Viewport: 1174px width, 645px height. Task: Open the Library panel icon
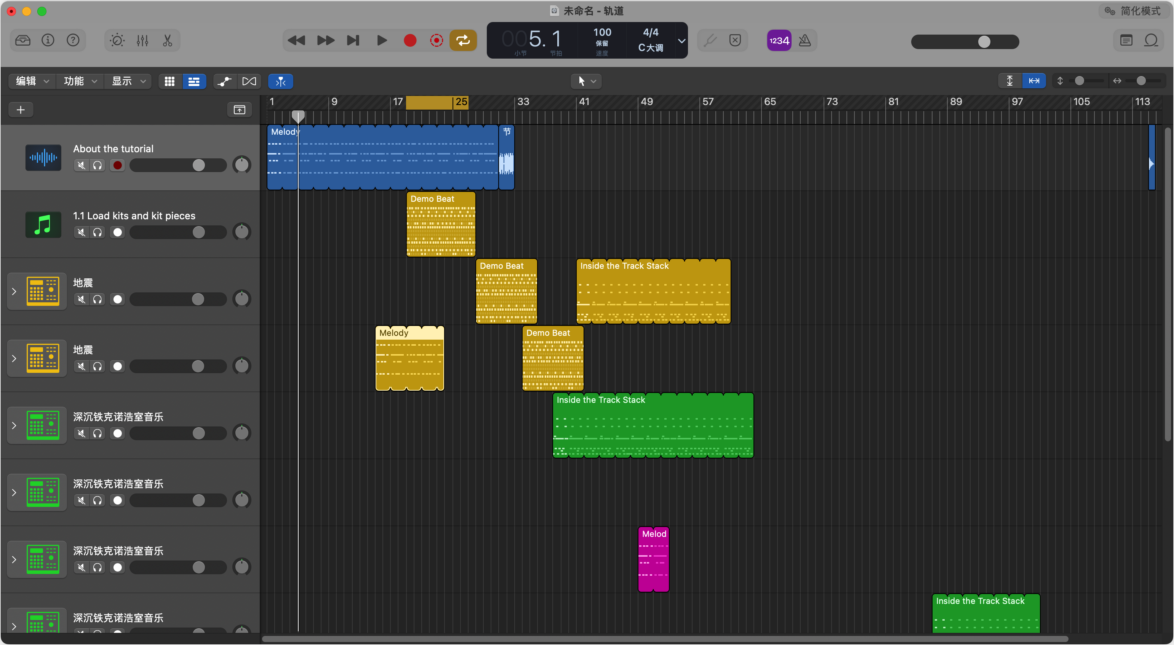[x=22, y=40]
